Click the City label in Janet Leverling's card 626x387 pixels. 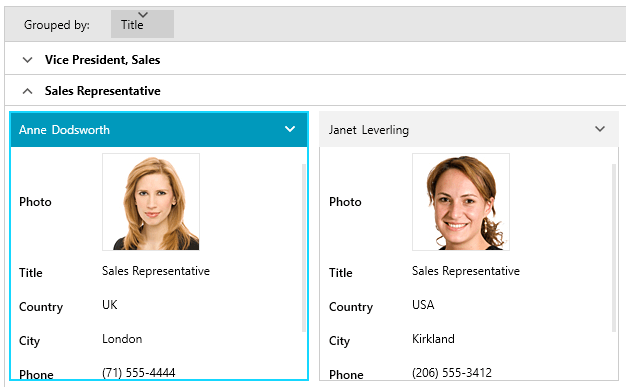pyautogui.click(x=339, y=341)
